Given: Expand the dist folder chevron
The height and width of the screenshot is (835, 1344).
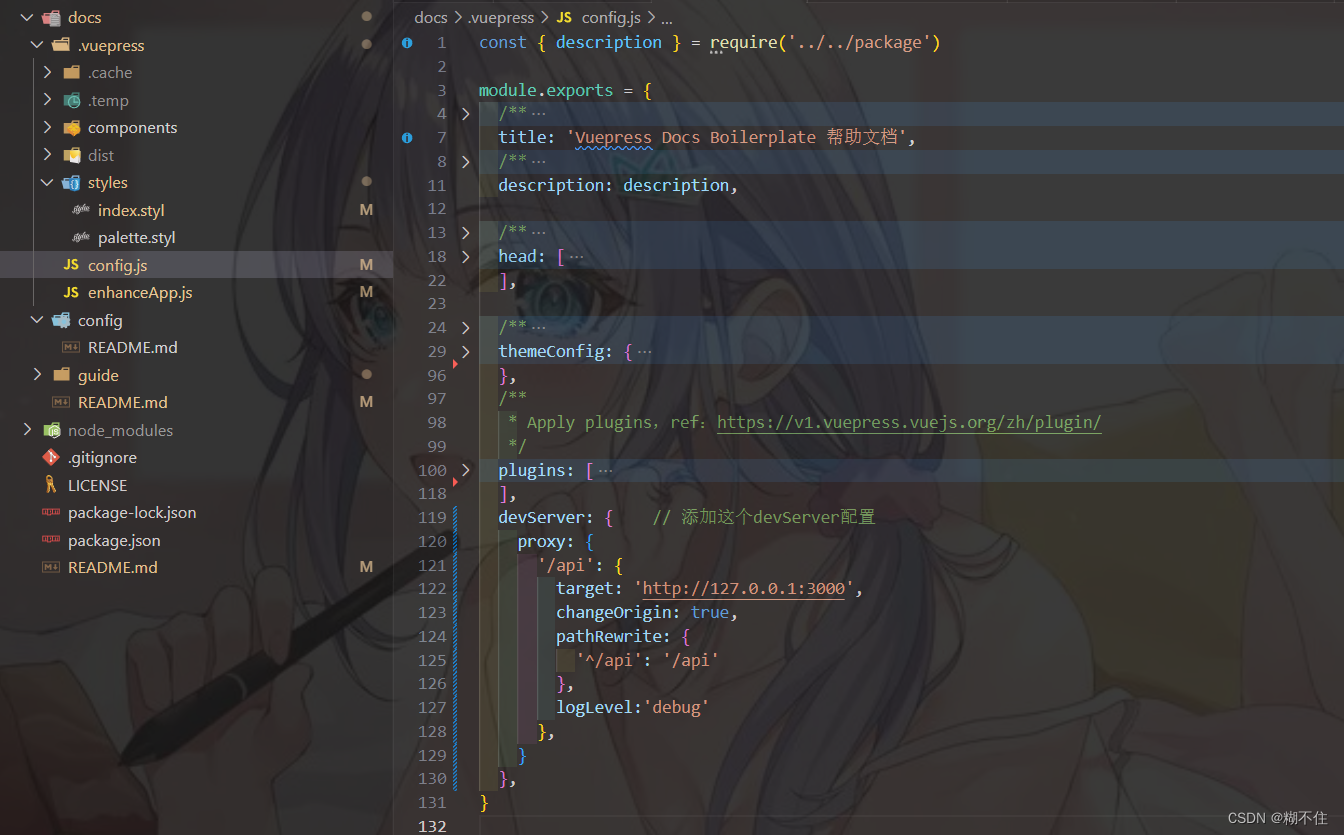Looking at the screenshot, I should tap(47, 155).
